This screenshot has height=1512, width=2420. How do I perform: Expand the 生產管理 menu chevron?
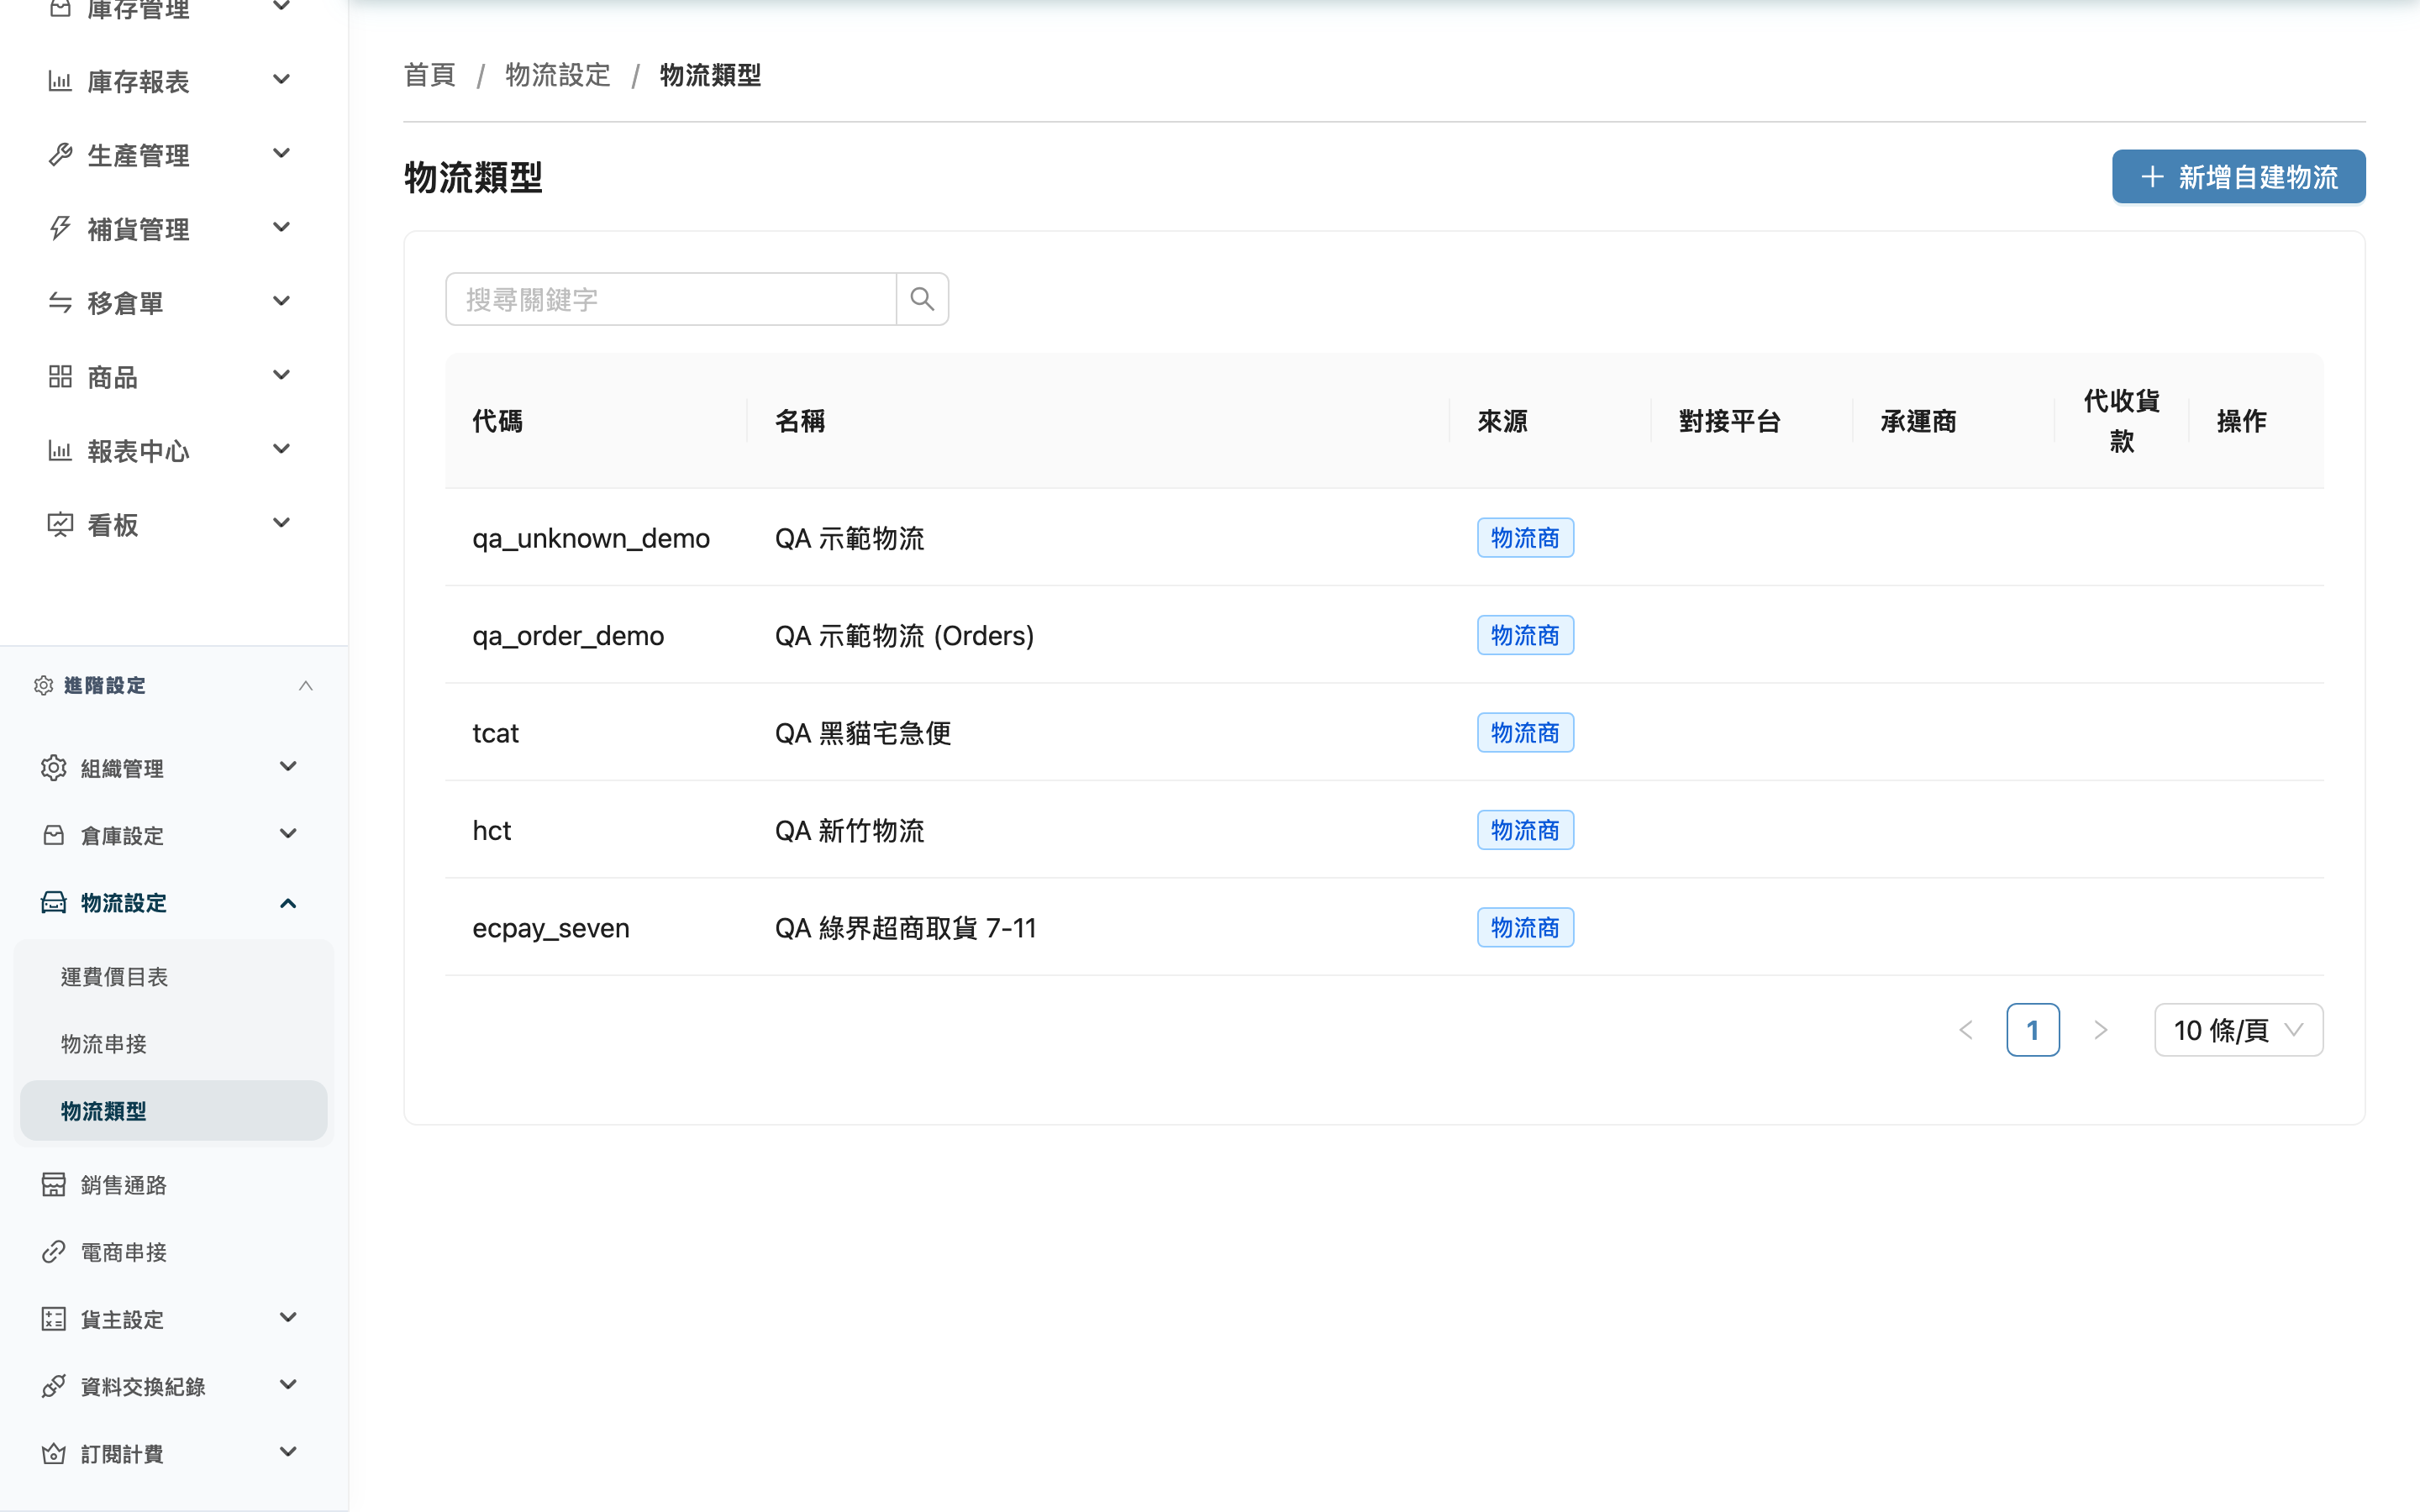coord(282,153)
